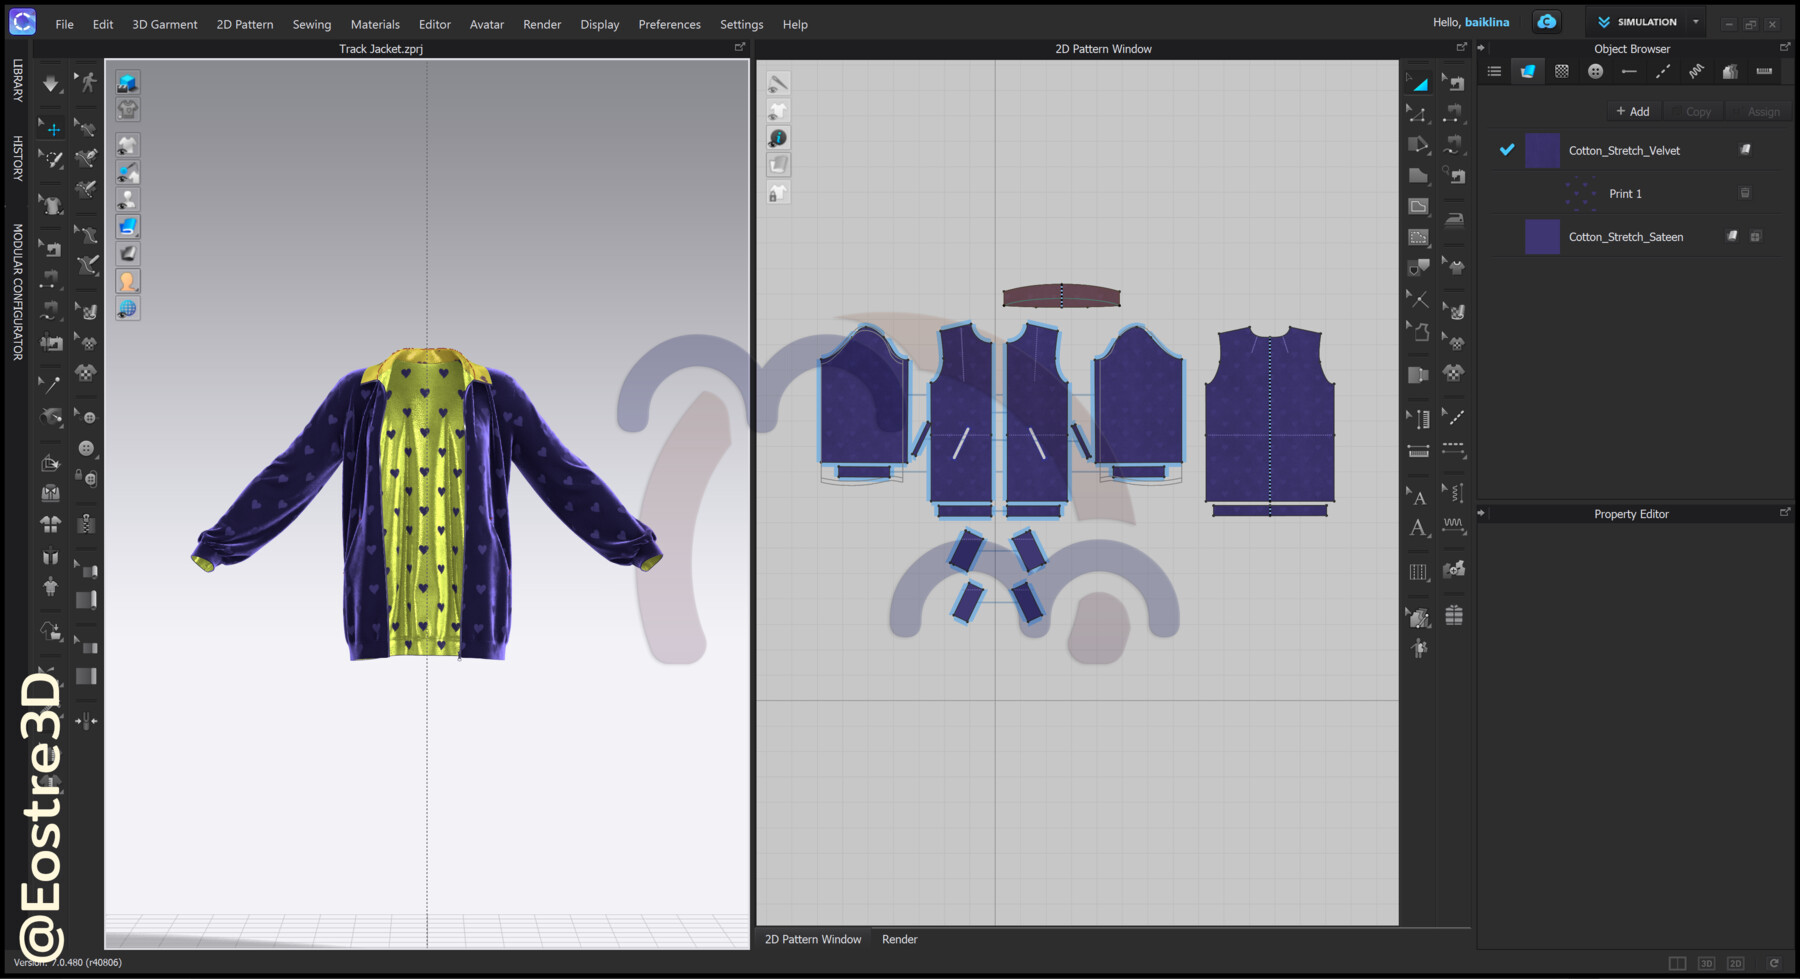1800x979 pixels.
Task: Open the Sewing menu
Action: tap(311, 24)
